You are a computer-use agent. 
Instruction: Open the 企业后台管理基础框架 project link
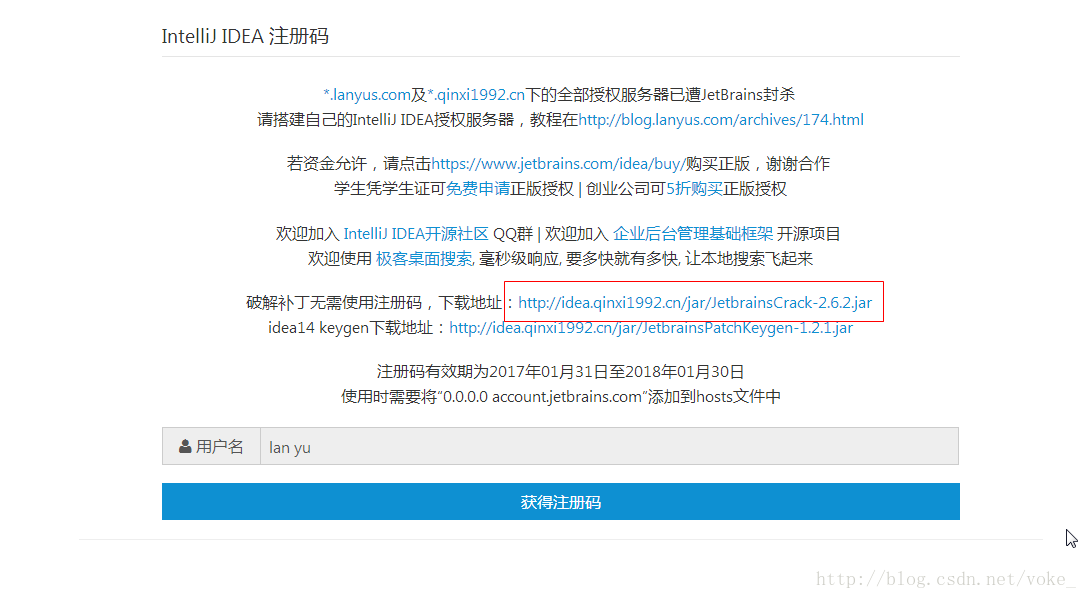click(693, 234)
